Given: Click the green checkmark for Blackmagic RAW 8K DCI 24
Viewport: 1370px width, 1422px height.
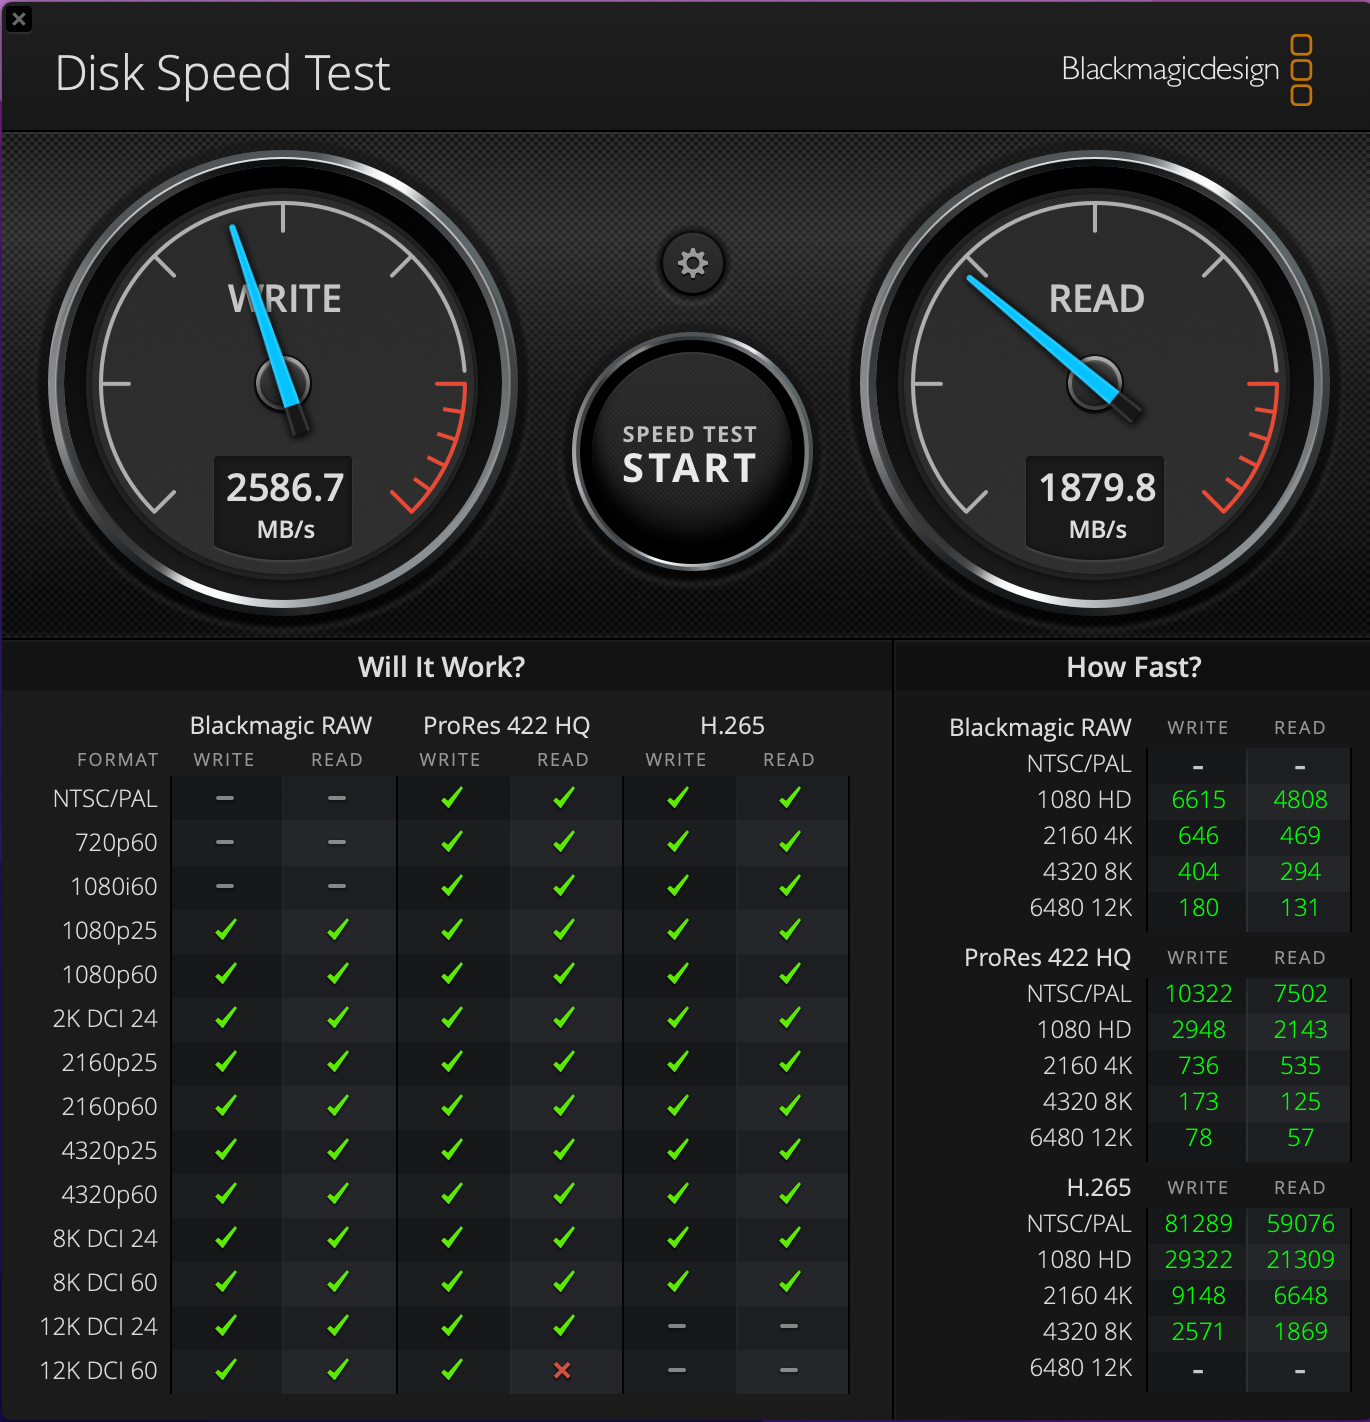Looking at the screenshot, I should point(224,1238).
